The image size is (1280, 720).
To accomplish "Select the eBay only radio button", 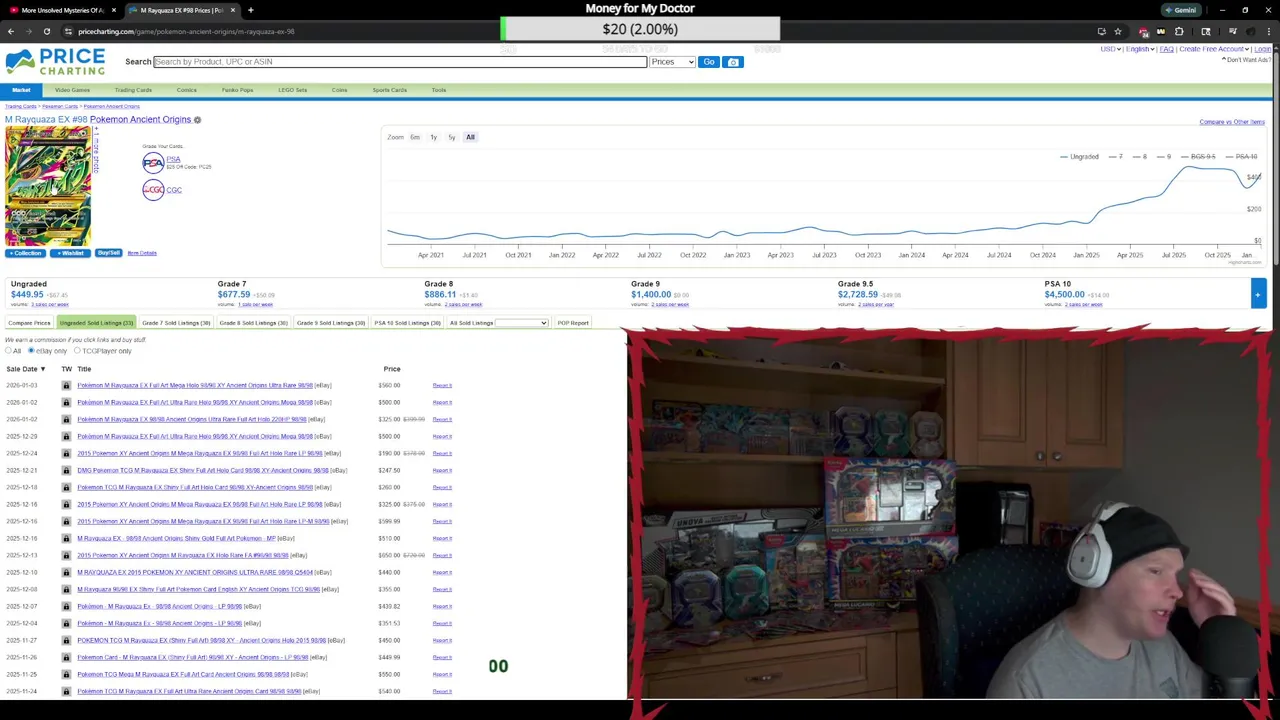I will (x=31, y=351).
